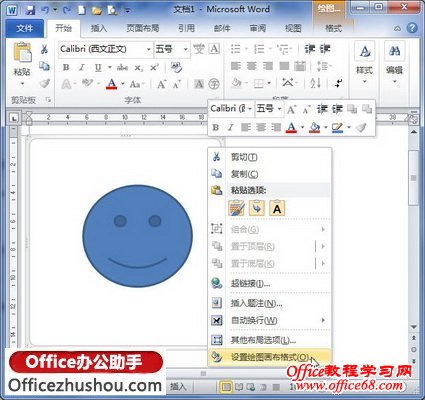Click mini toolbar shape fill paint bucket
425x400 pixels.
(315, 127)
